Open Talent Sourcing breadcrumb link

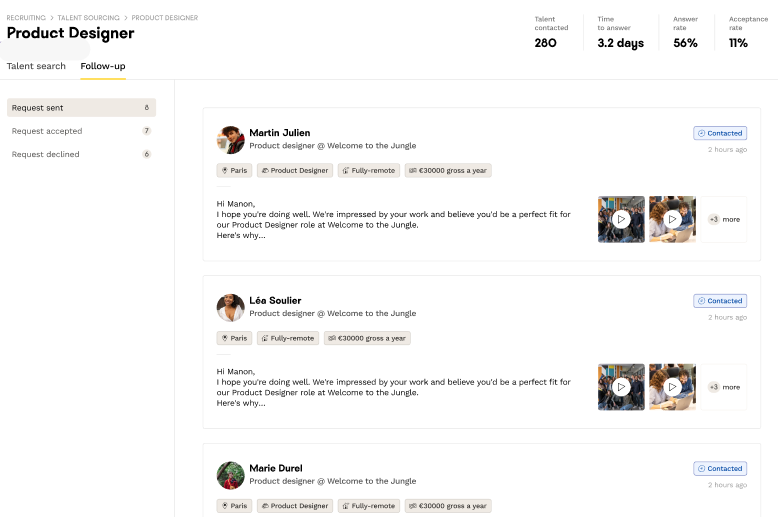[89, 18]
